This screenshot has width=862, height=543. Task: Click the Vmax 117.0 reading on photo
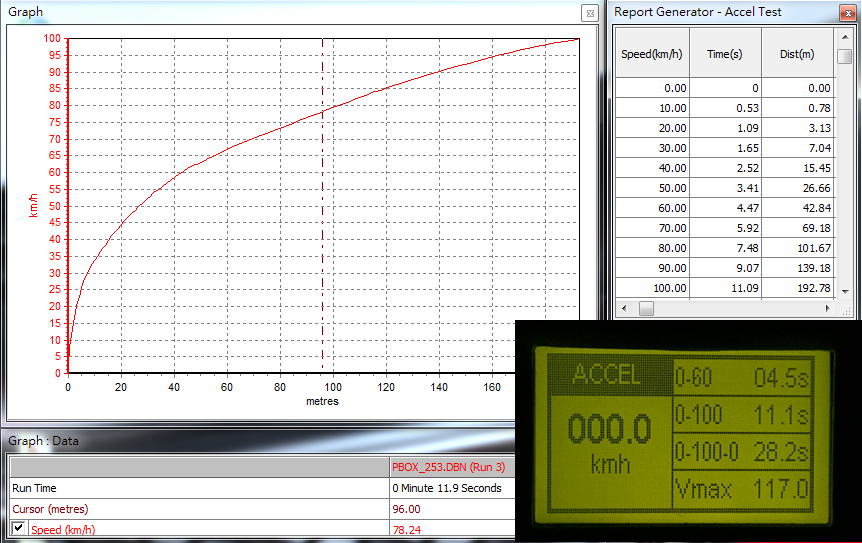click(742, 489)
